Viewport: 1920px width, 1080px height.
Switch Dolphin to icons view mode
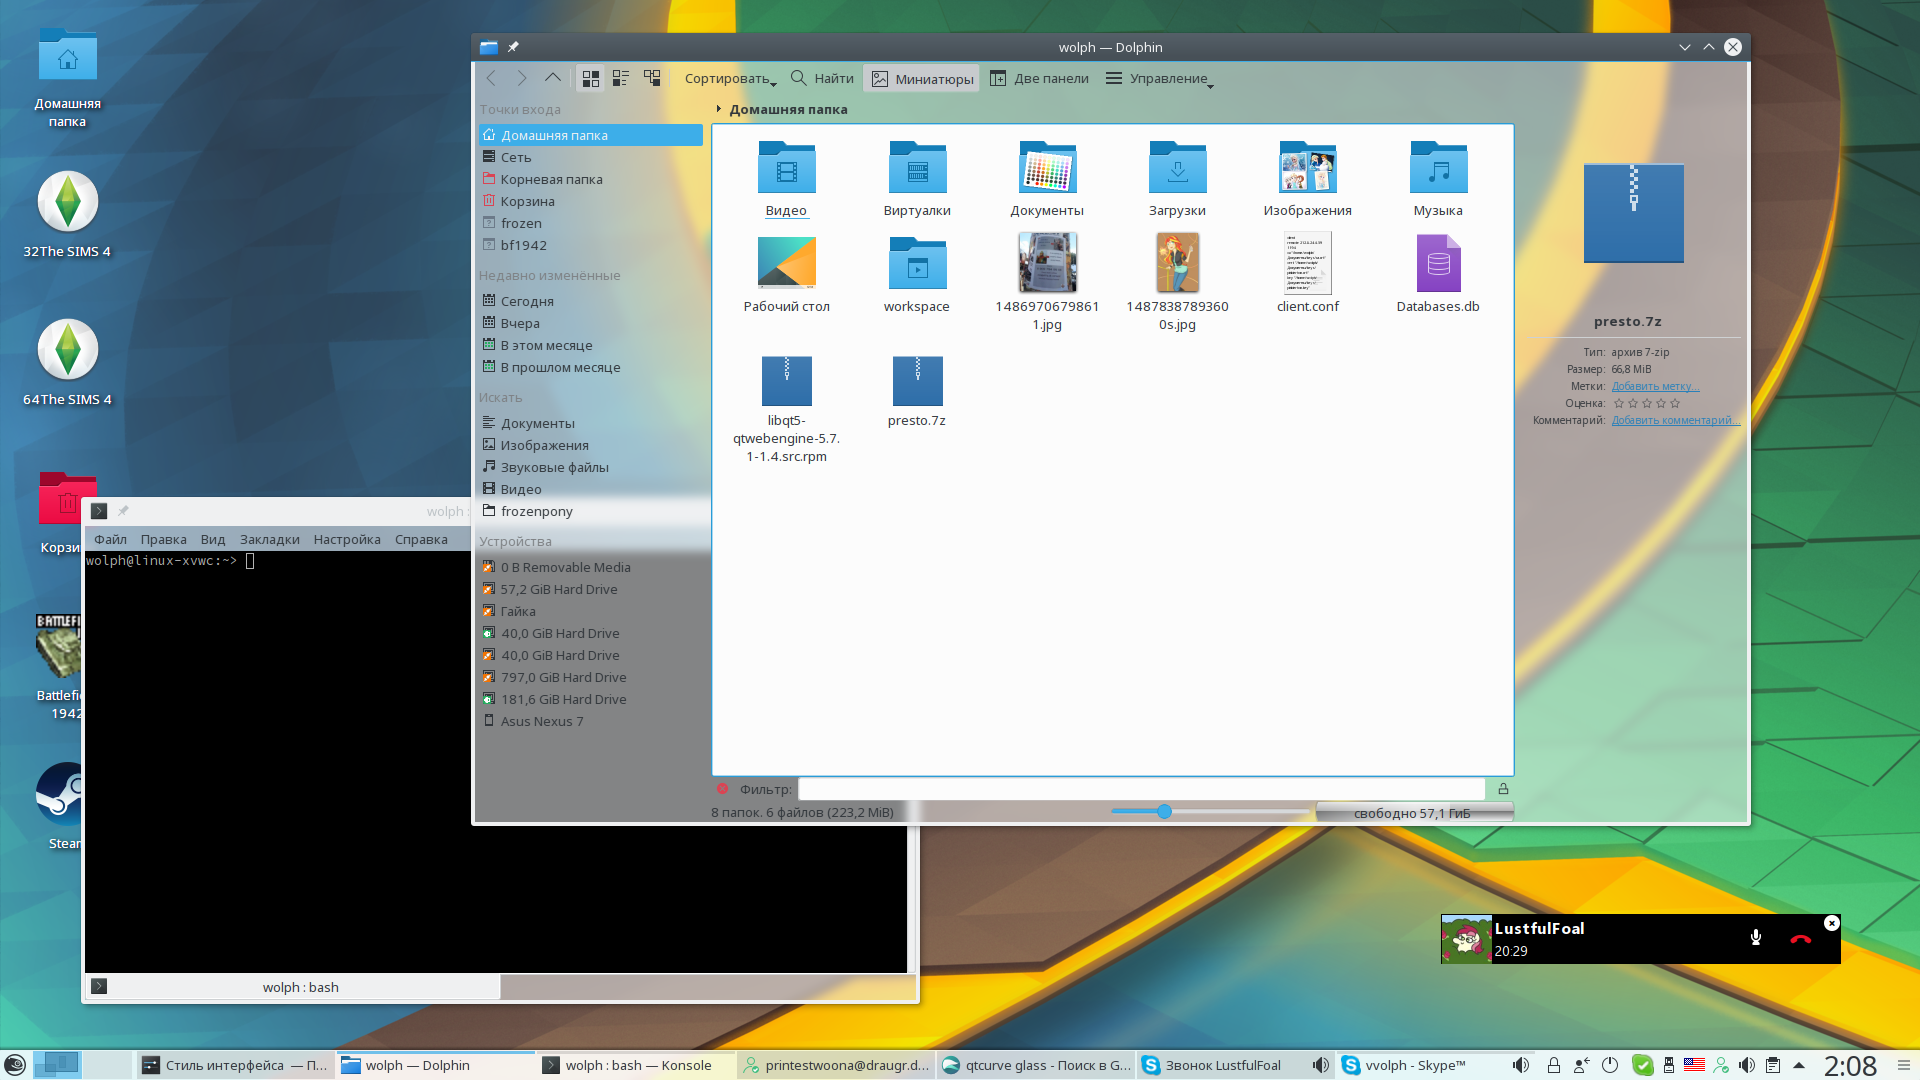point(591,78)
